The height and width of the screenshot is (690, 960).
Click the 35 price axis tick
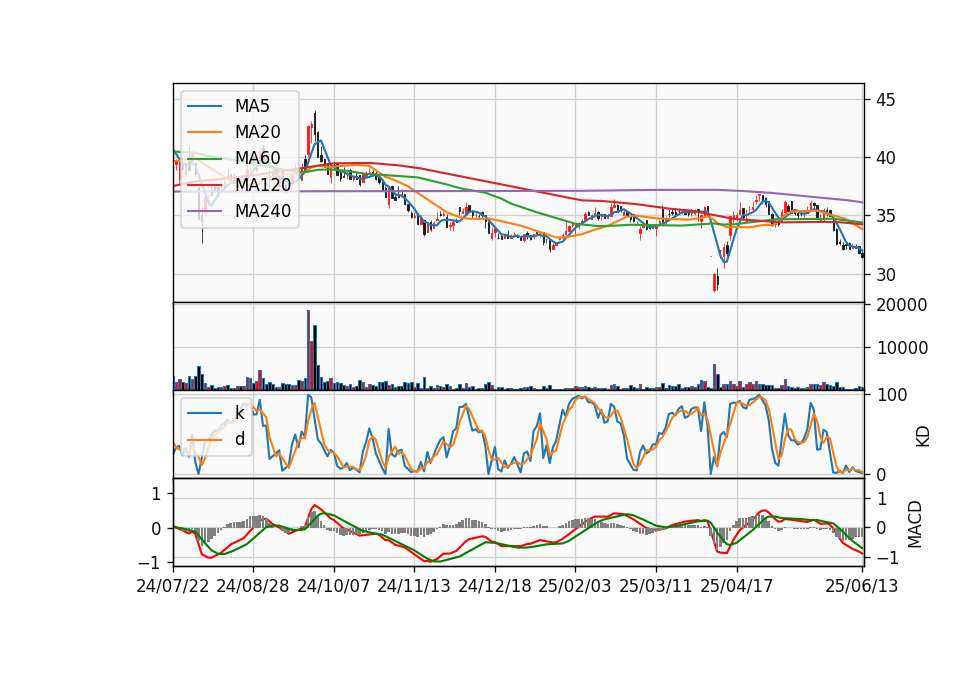point(885,216)
